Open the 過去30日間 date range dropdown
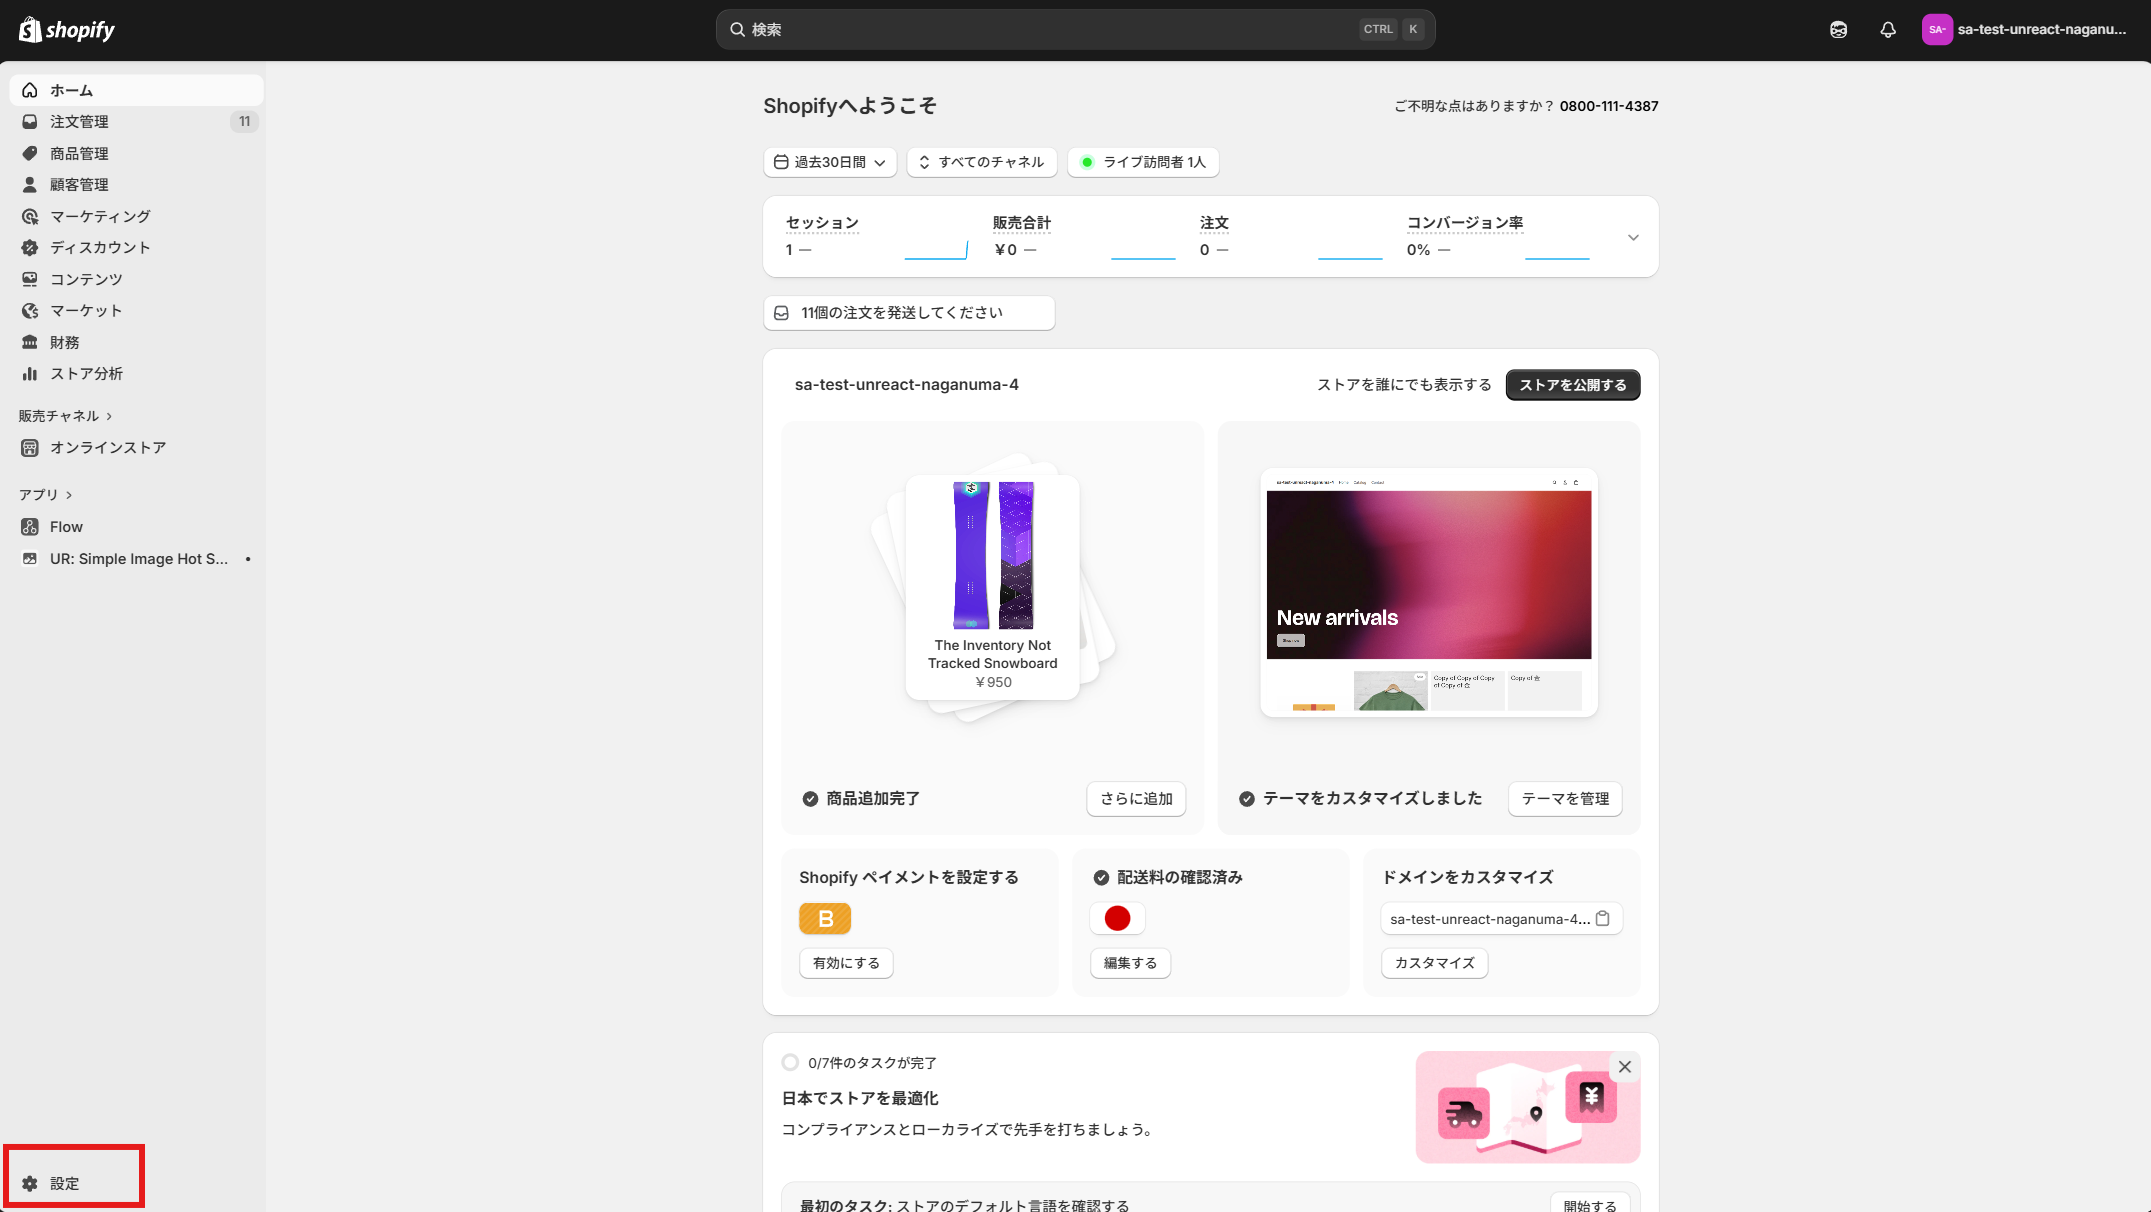Image resolution: width=2151 pixels, height=1212 pixels. tap(829, 162)
